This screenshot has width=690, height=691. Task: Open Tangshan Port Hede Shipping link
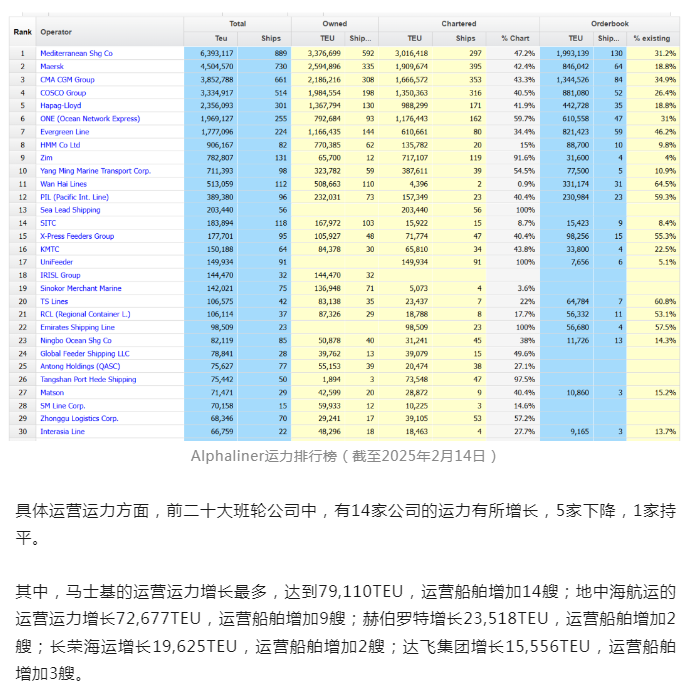pos(88,379)
